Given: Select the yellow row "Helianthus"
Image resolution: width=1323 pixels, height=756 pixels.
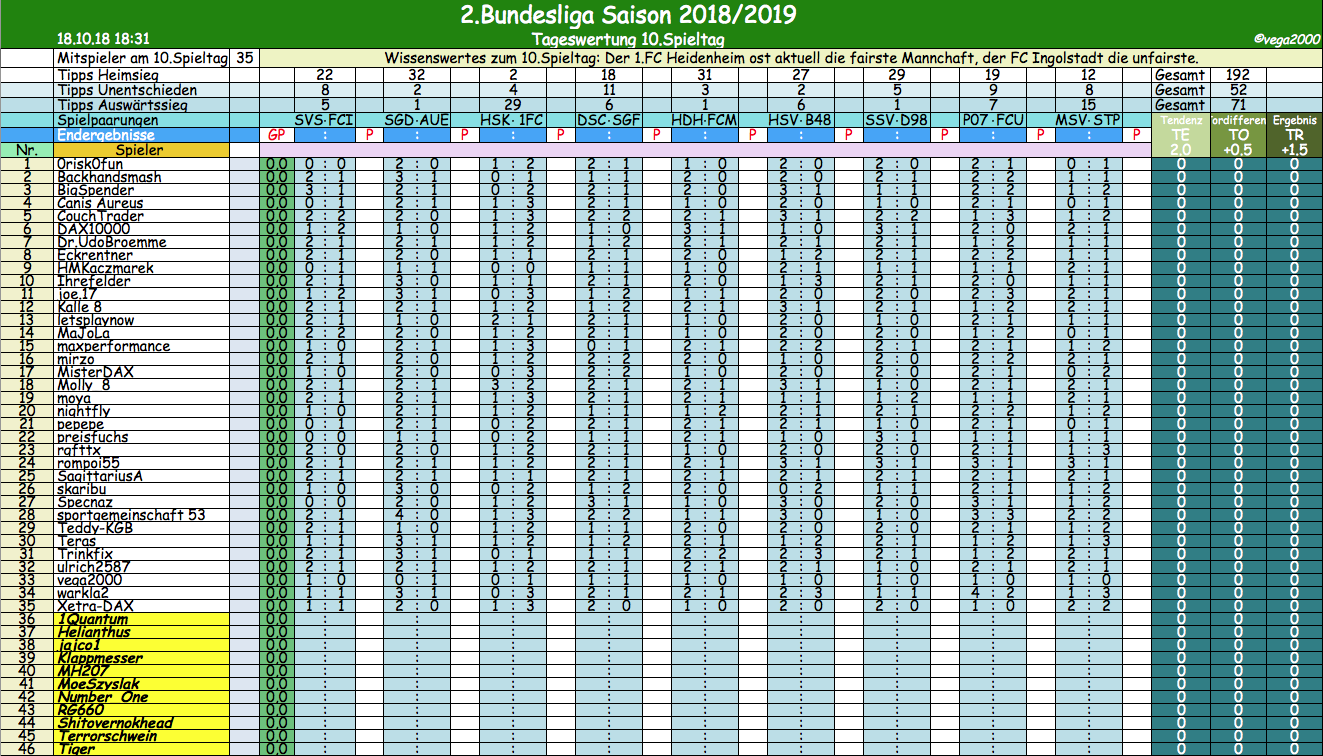Looking at the screenshot, I should [x=142, y=632].
